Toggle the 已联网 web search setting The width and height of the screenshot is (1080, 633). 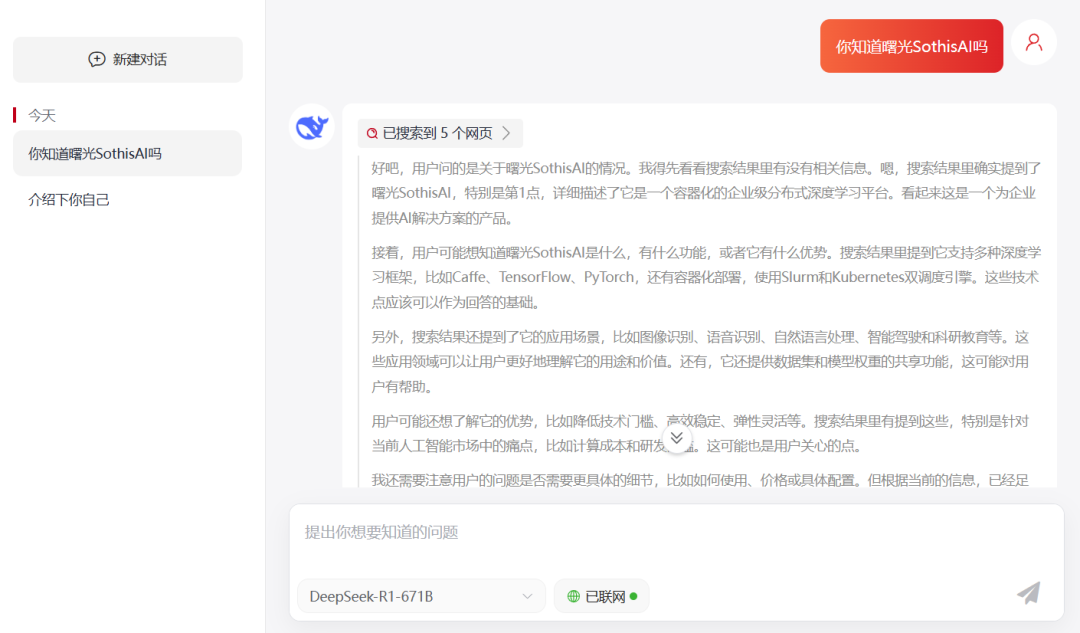point(601,595)
